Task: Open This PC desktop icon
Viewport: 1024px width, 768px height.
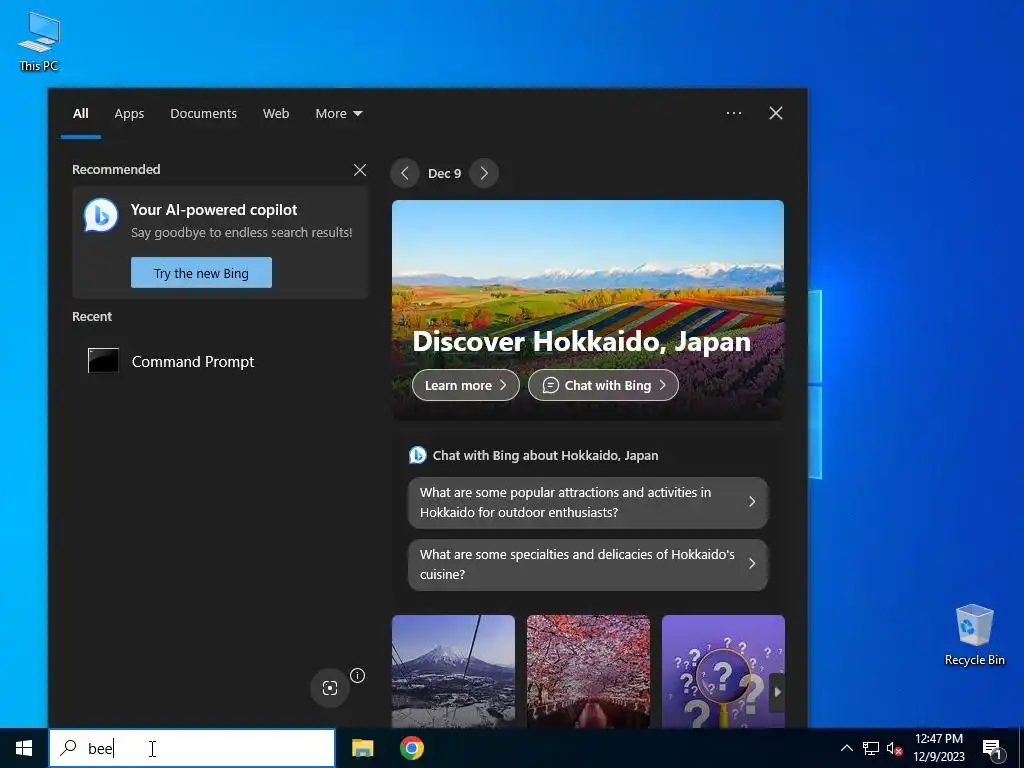Action: pyautogui.click(x=39, y=40)
